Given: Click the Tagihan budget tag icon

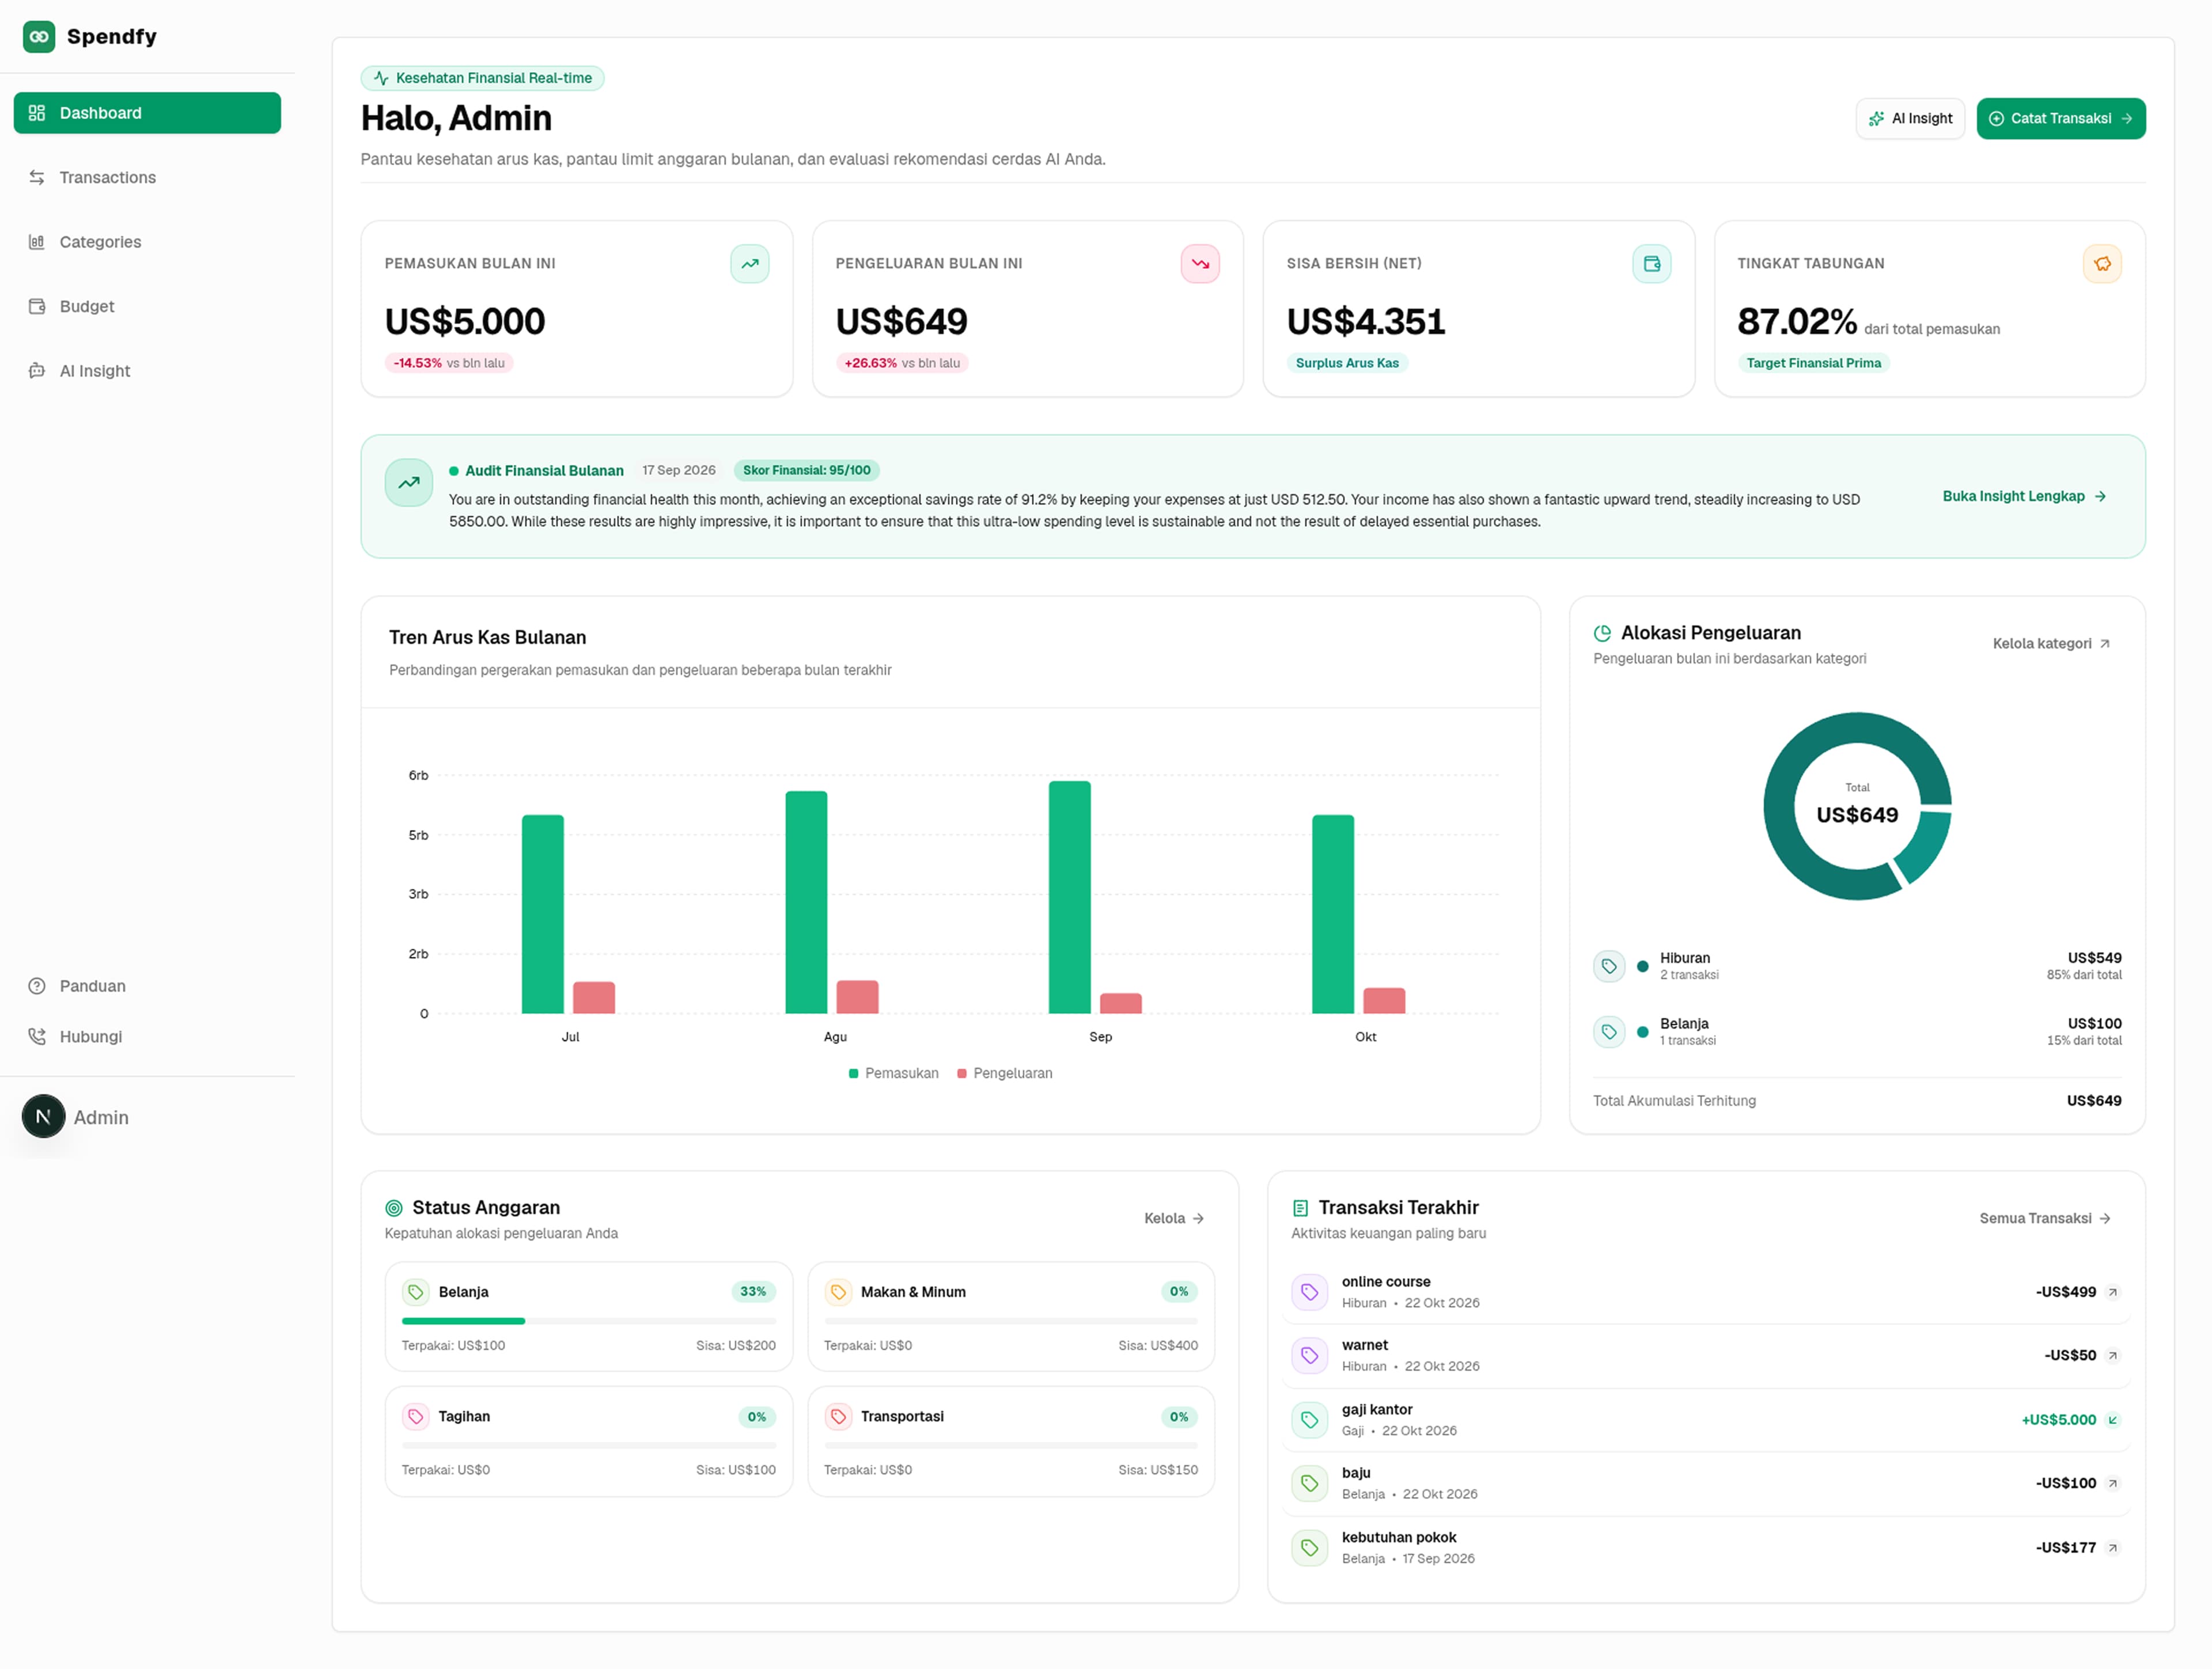Looking at the screenshot, I should (415, 1417).
